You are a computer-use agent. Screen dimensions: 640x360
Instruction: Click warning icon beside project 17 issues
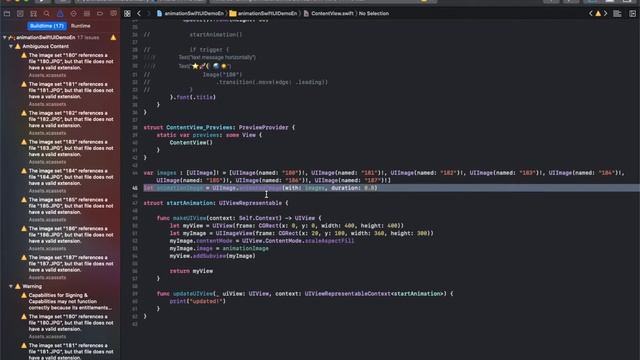point(113,38)
